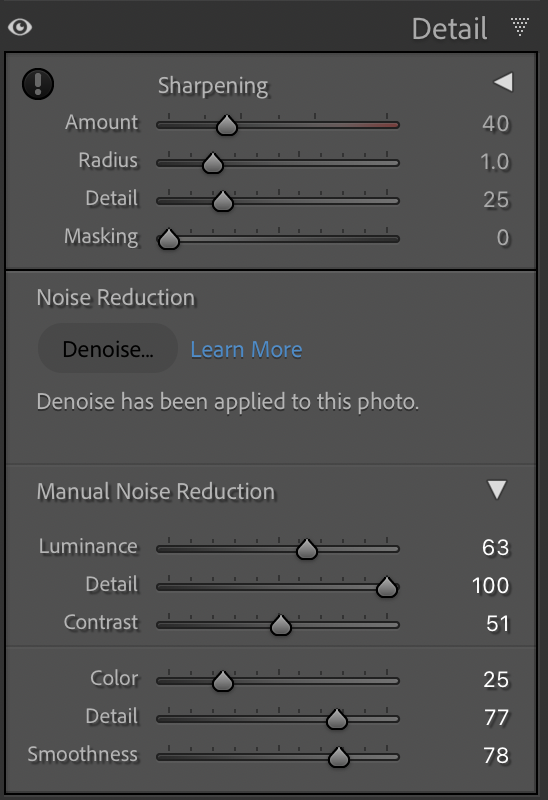Viewport: 548px width, 800px height.
Task: Click the Color noise slider handle
Action: [222, 681]
